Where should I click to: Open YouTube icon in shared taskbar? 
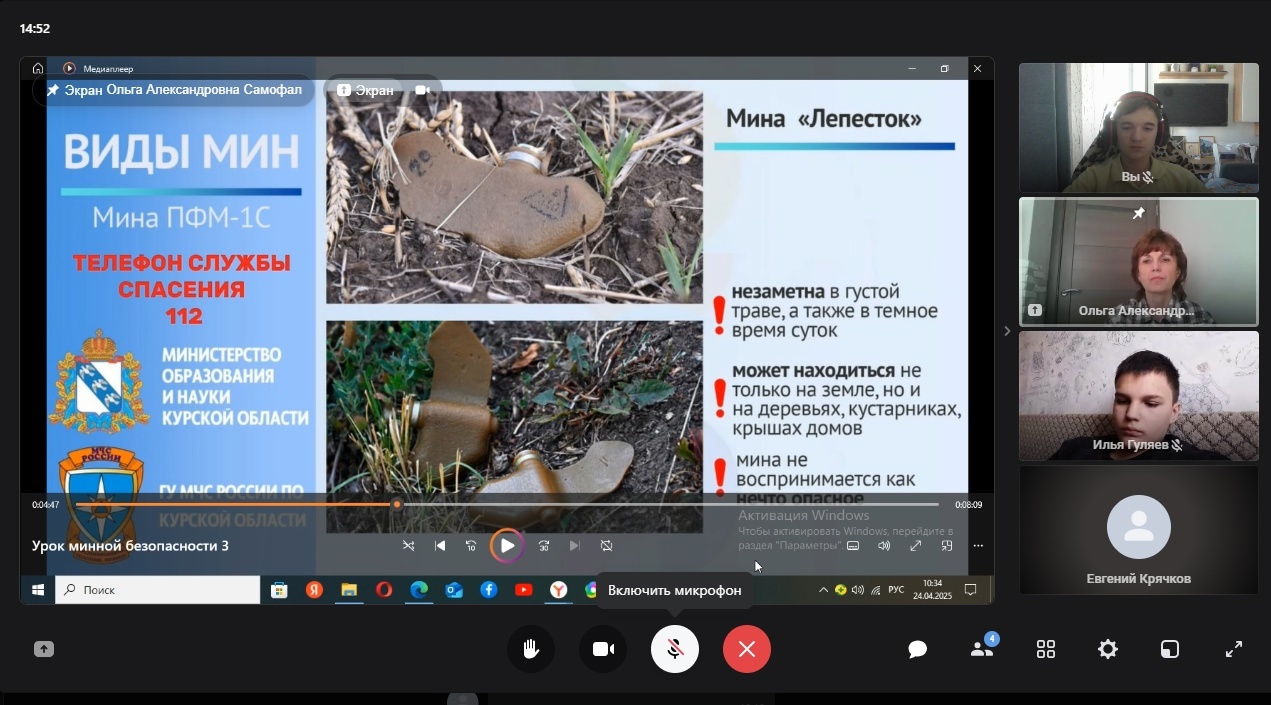523,590
